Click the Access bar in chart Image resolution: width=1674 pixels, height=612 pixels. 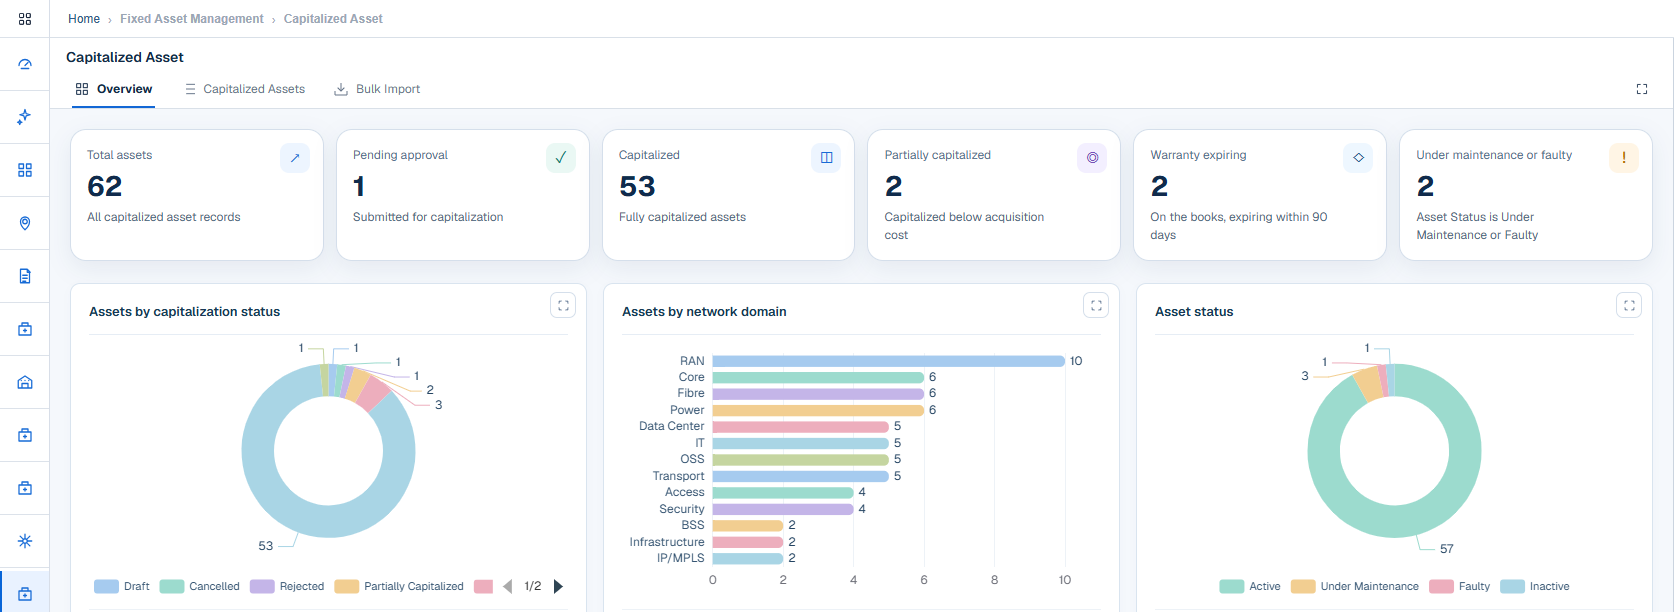(783, 493)
